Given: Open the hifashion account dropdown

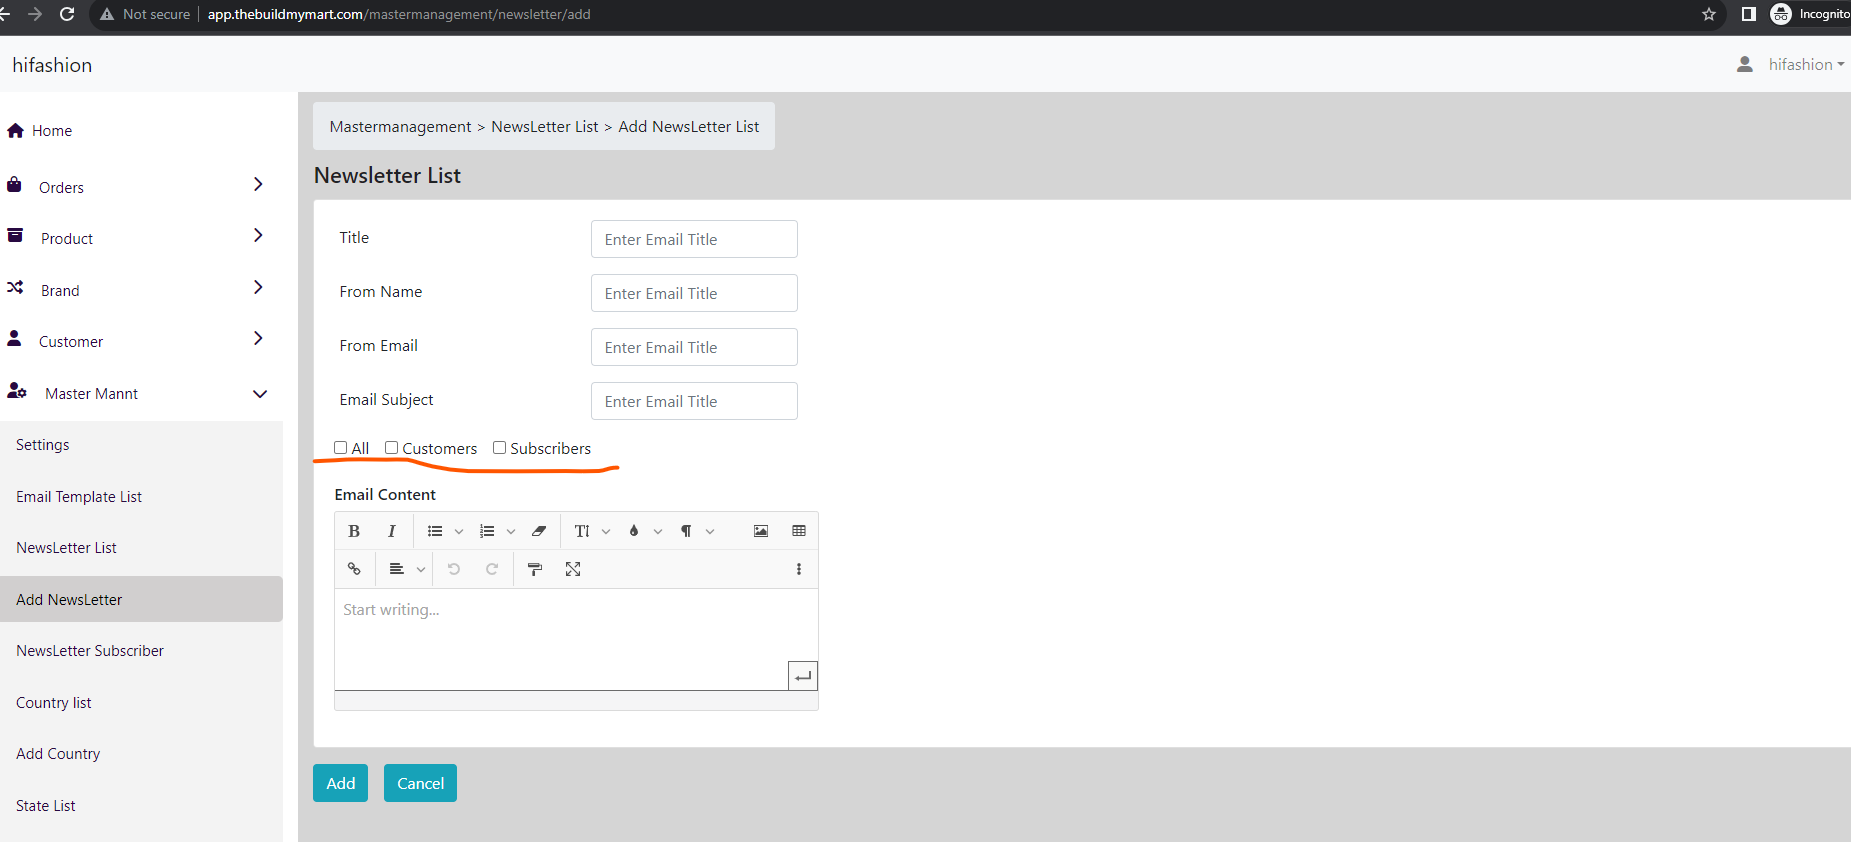Looking at the screenshot, I should point(1806,64).
